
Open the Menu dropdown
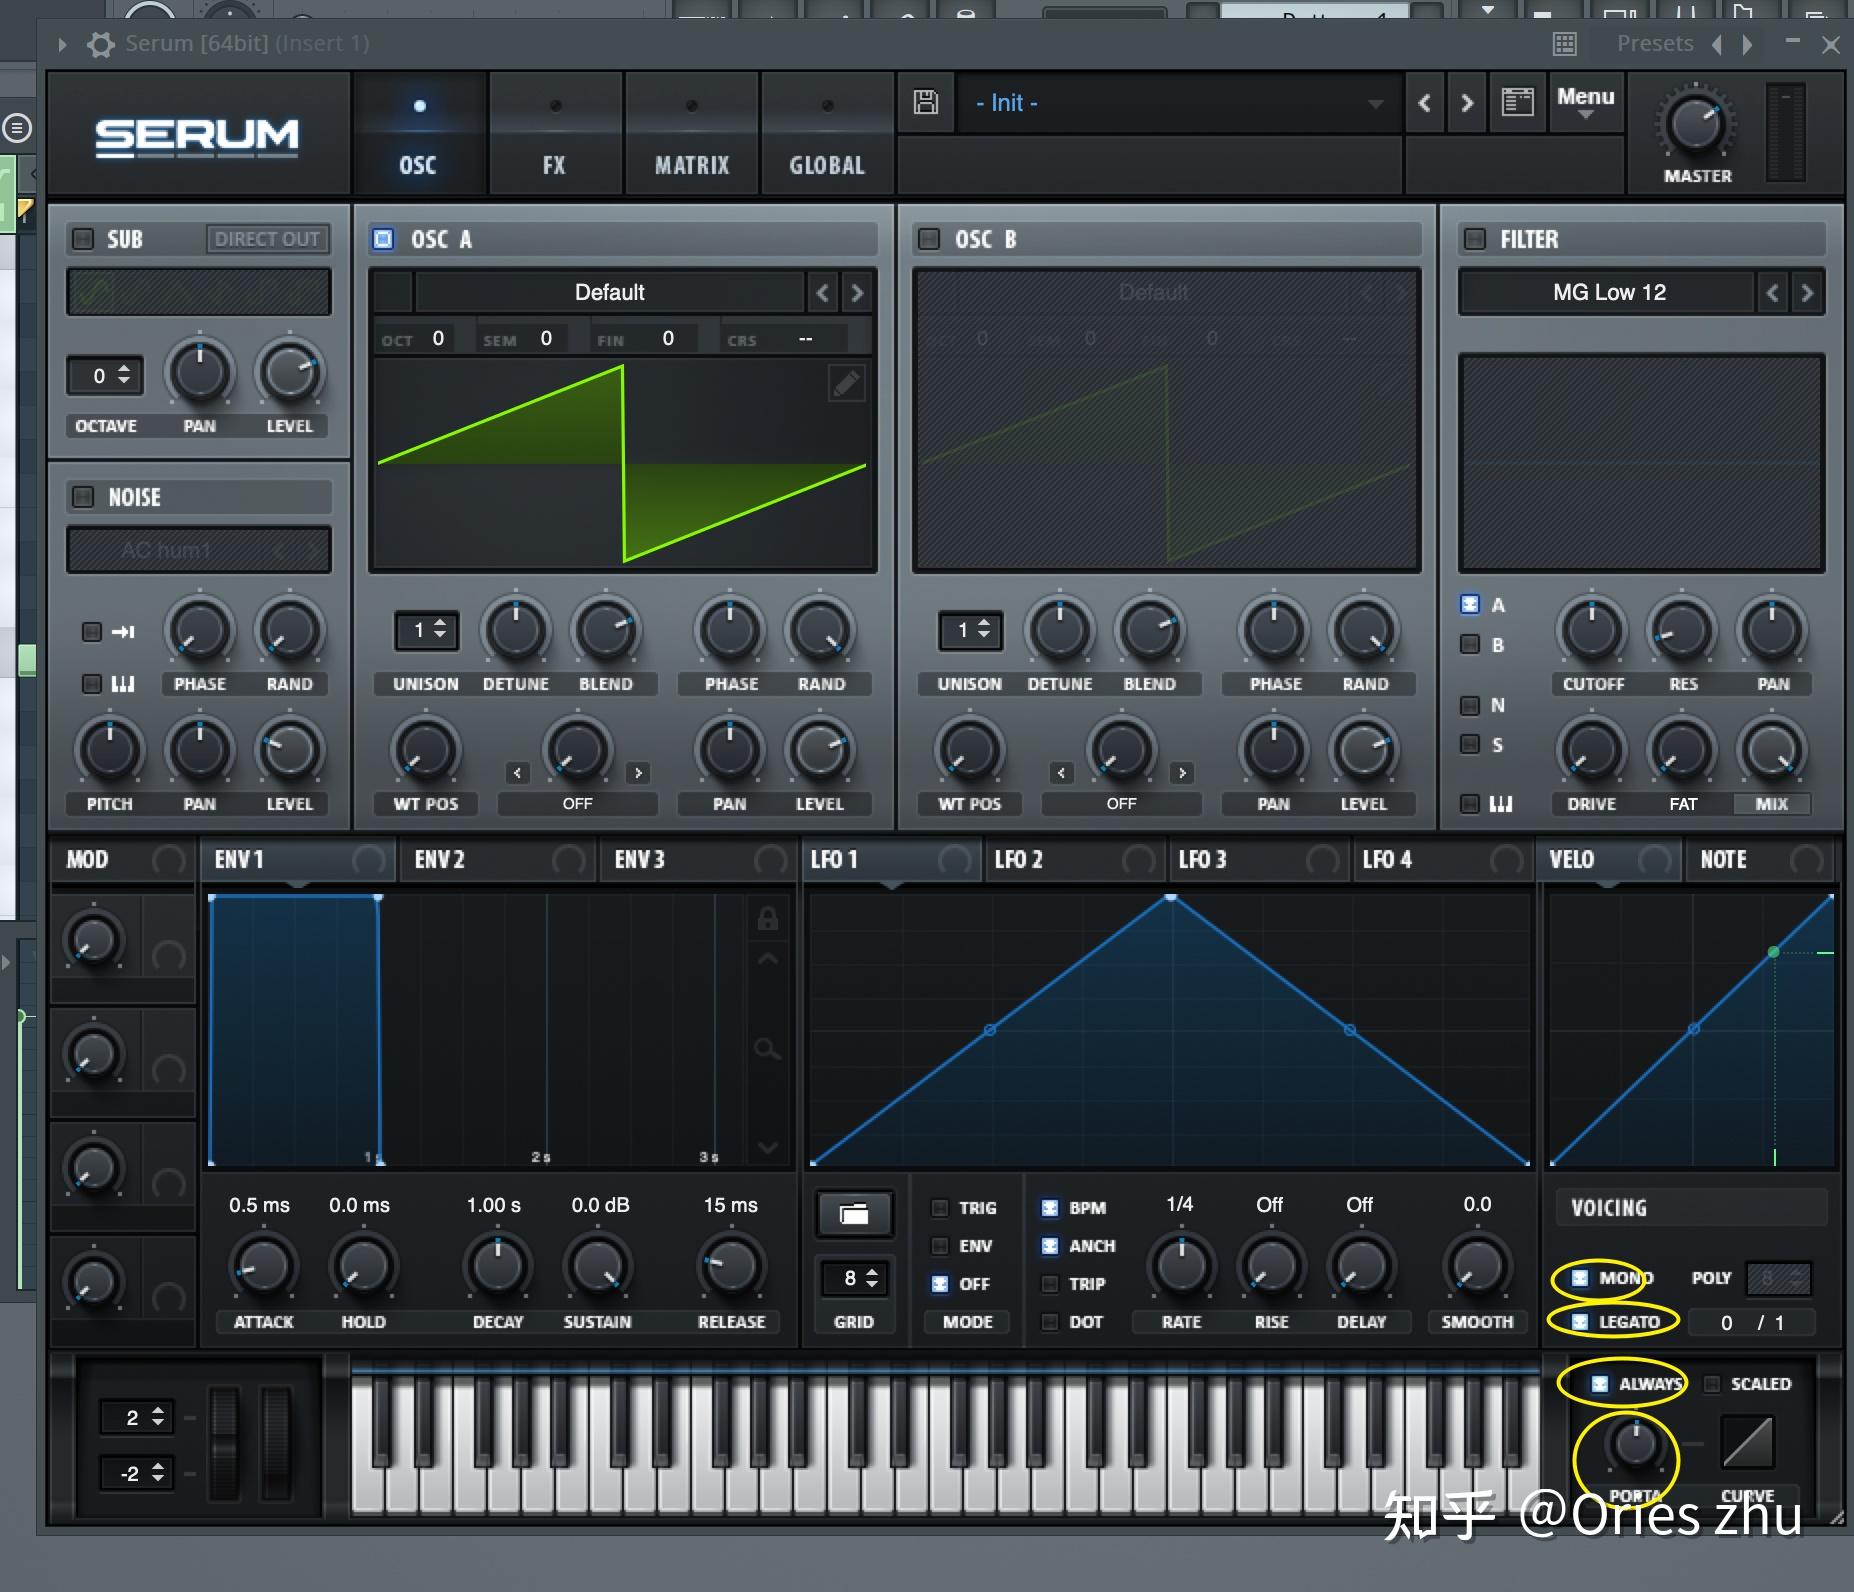[1585, 102]
